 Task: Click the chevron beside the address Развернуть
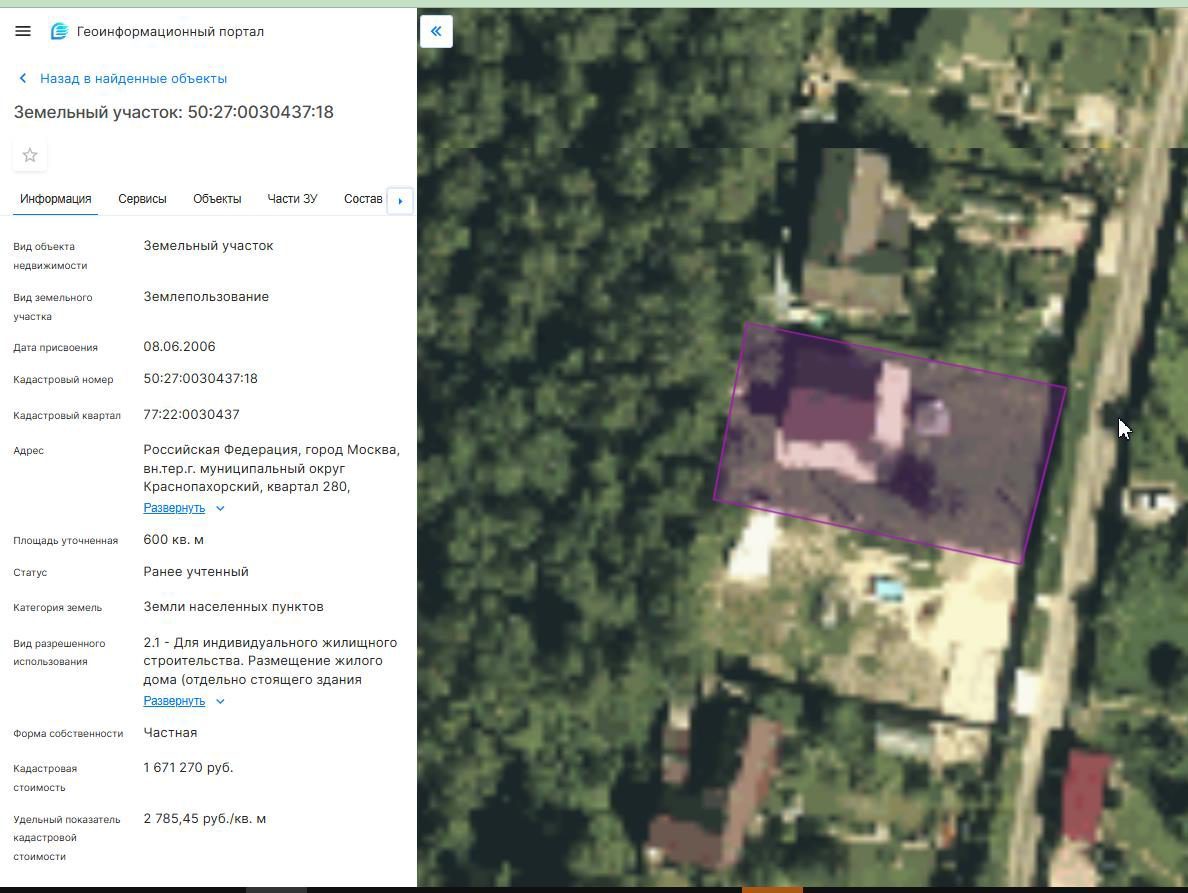(x=220, y=508)
